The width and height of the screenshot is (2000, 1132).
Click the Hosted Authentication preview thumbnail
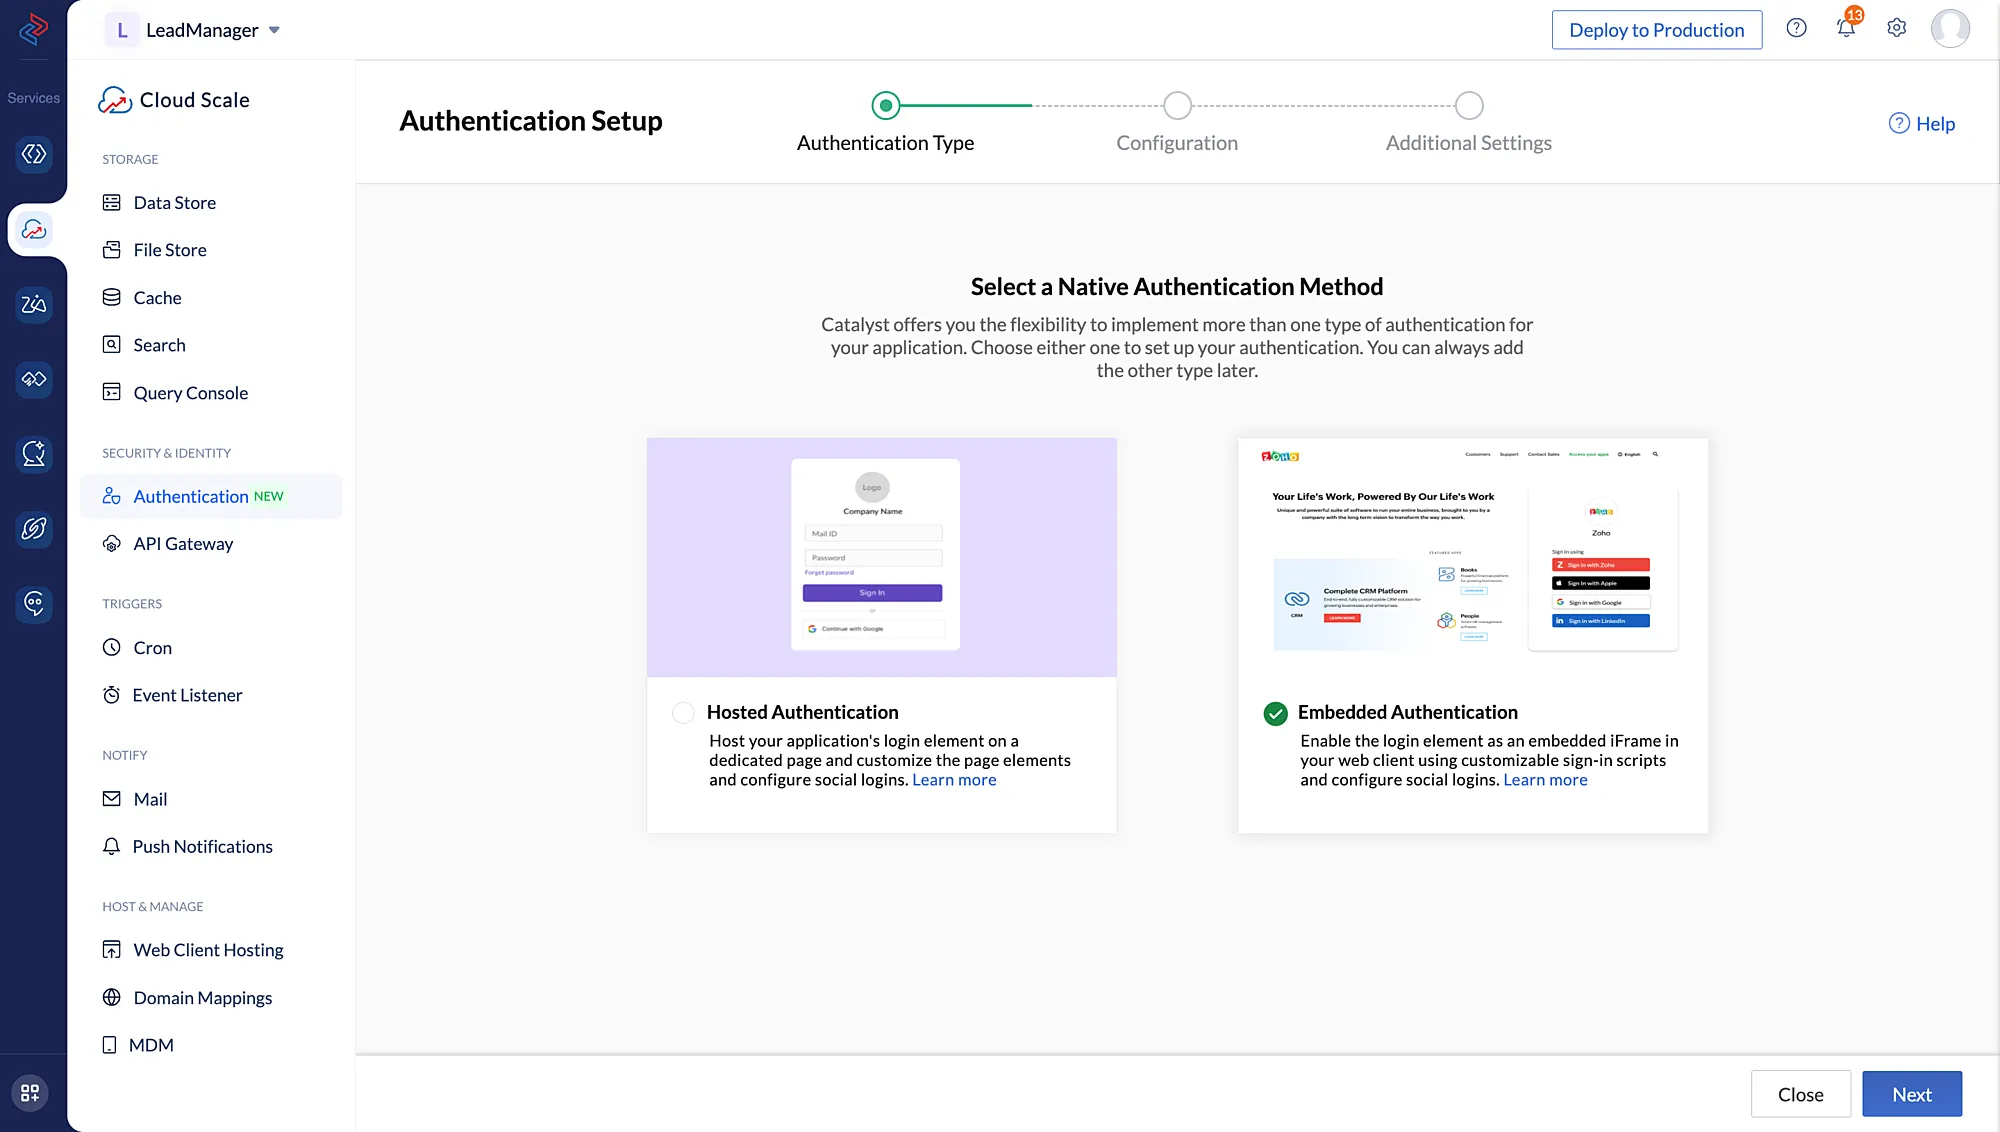(x=881, y=557)
